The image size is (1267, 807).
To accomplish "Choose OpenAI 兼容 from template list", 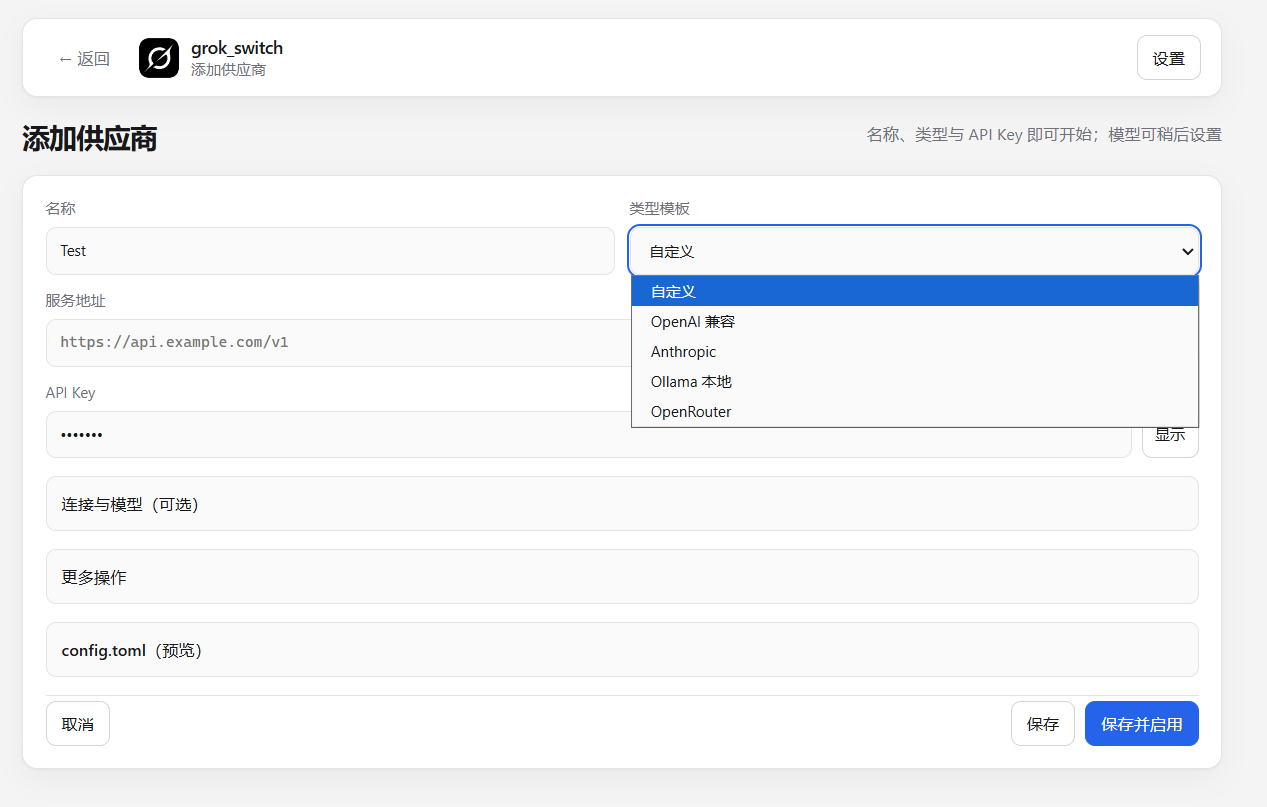I will click(x=915, y=322).
